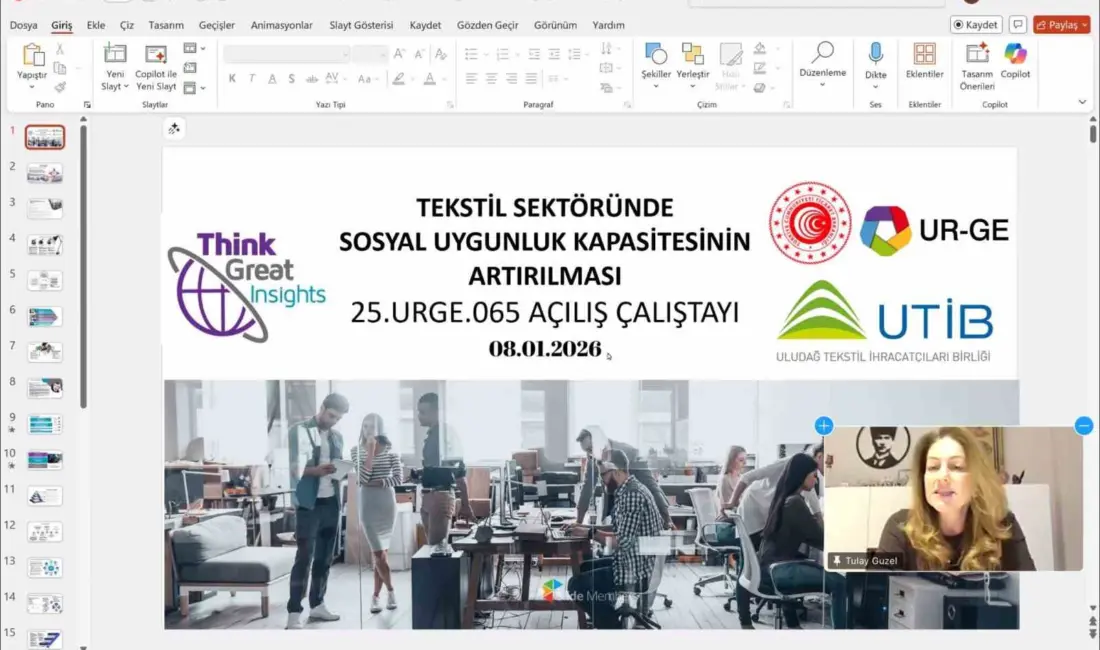Click the red Paylaş button
1100x650 pixels.
tap(1062, 24)
